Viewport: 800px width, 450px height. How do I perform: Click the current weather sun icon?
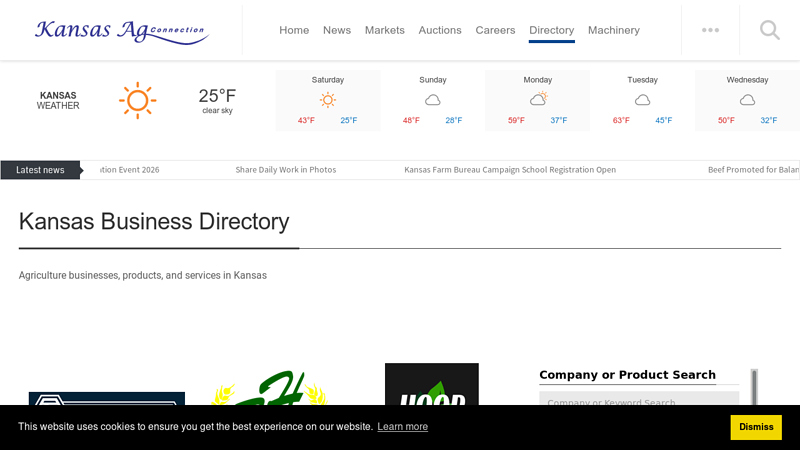(137, 100)
